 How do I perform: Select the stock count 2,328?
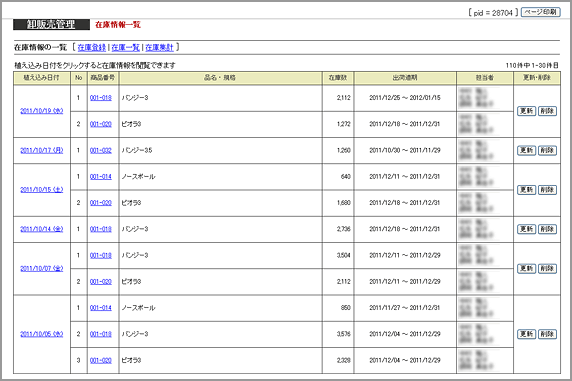coord(344,361)
